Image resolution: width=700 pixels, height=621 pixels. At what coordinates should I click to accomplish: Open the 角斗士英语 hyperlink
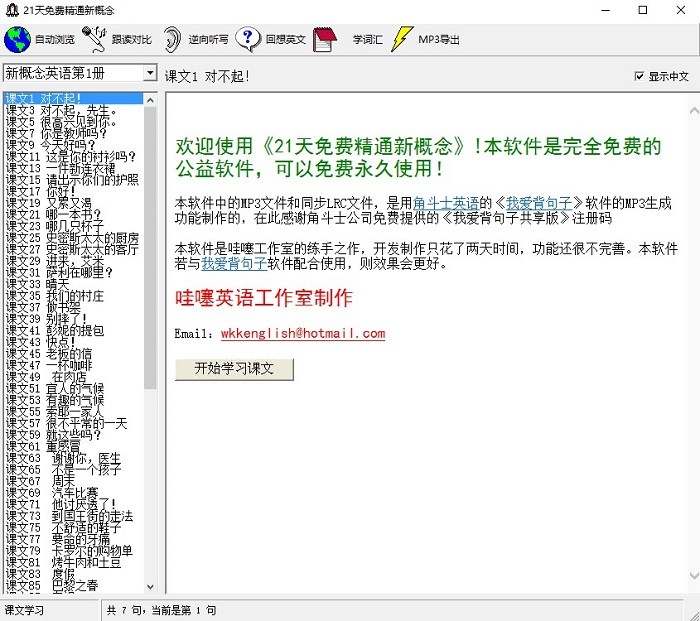click(x=448, y=203)
